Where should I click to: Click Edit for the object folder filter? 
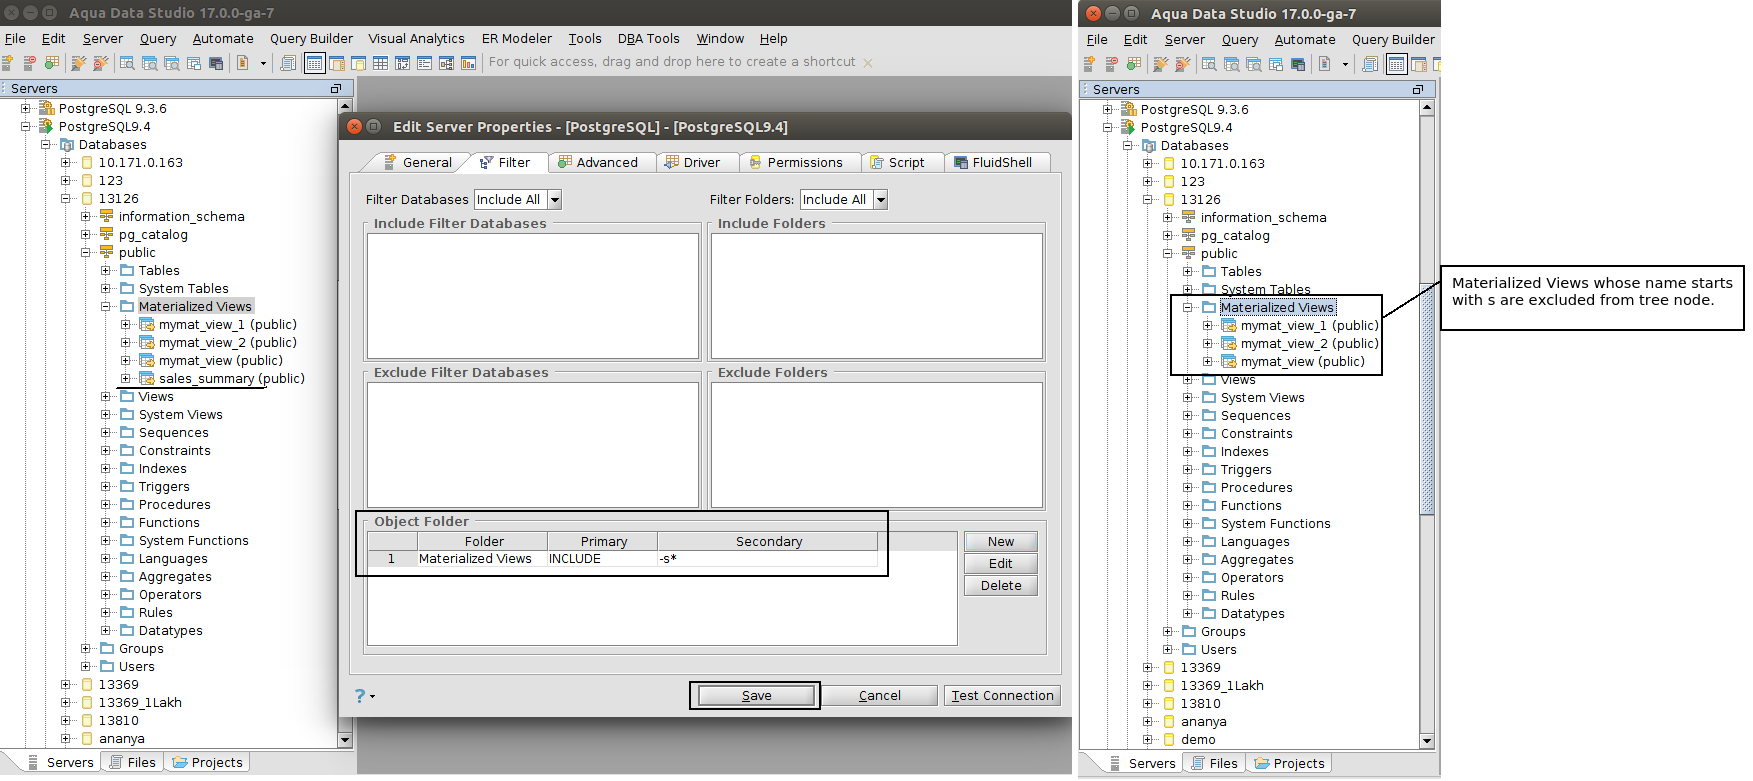(1001, 564)
